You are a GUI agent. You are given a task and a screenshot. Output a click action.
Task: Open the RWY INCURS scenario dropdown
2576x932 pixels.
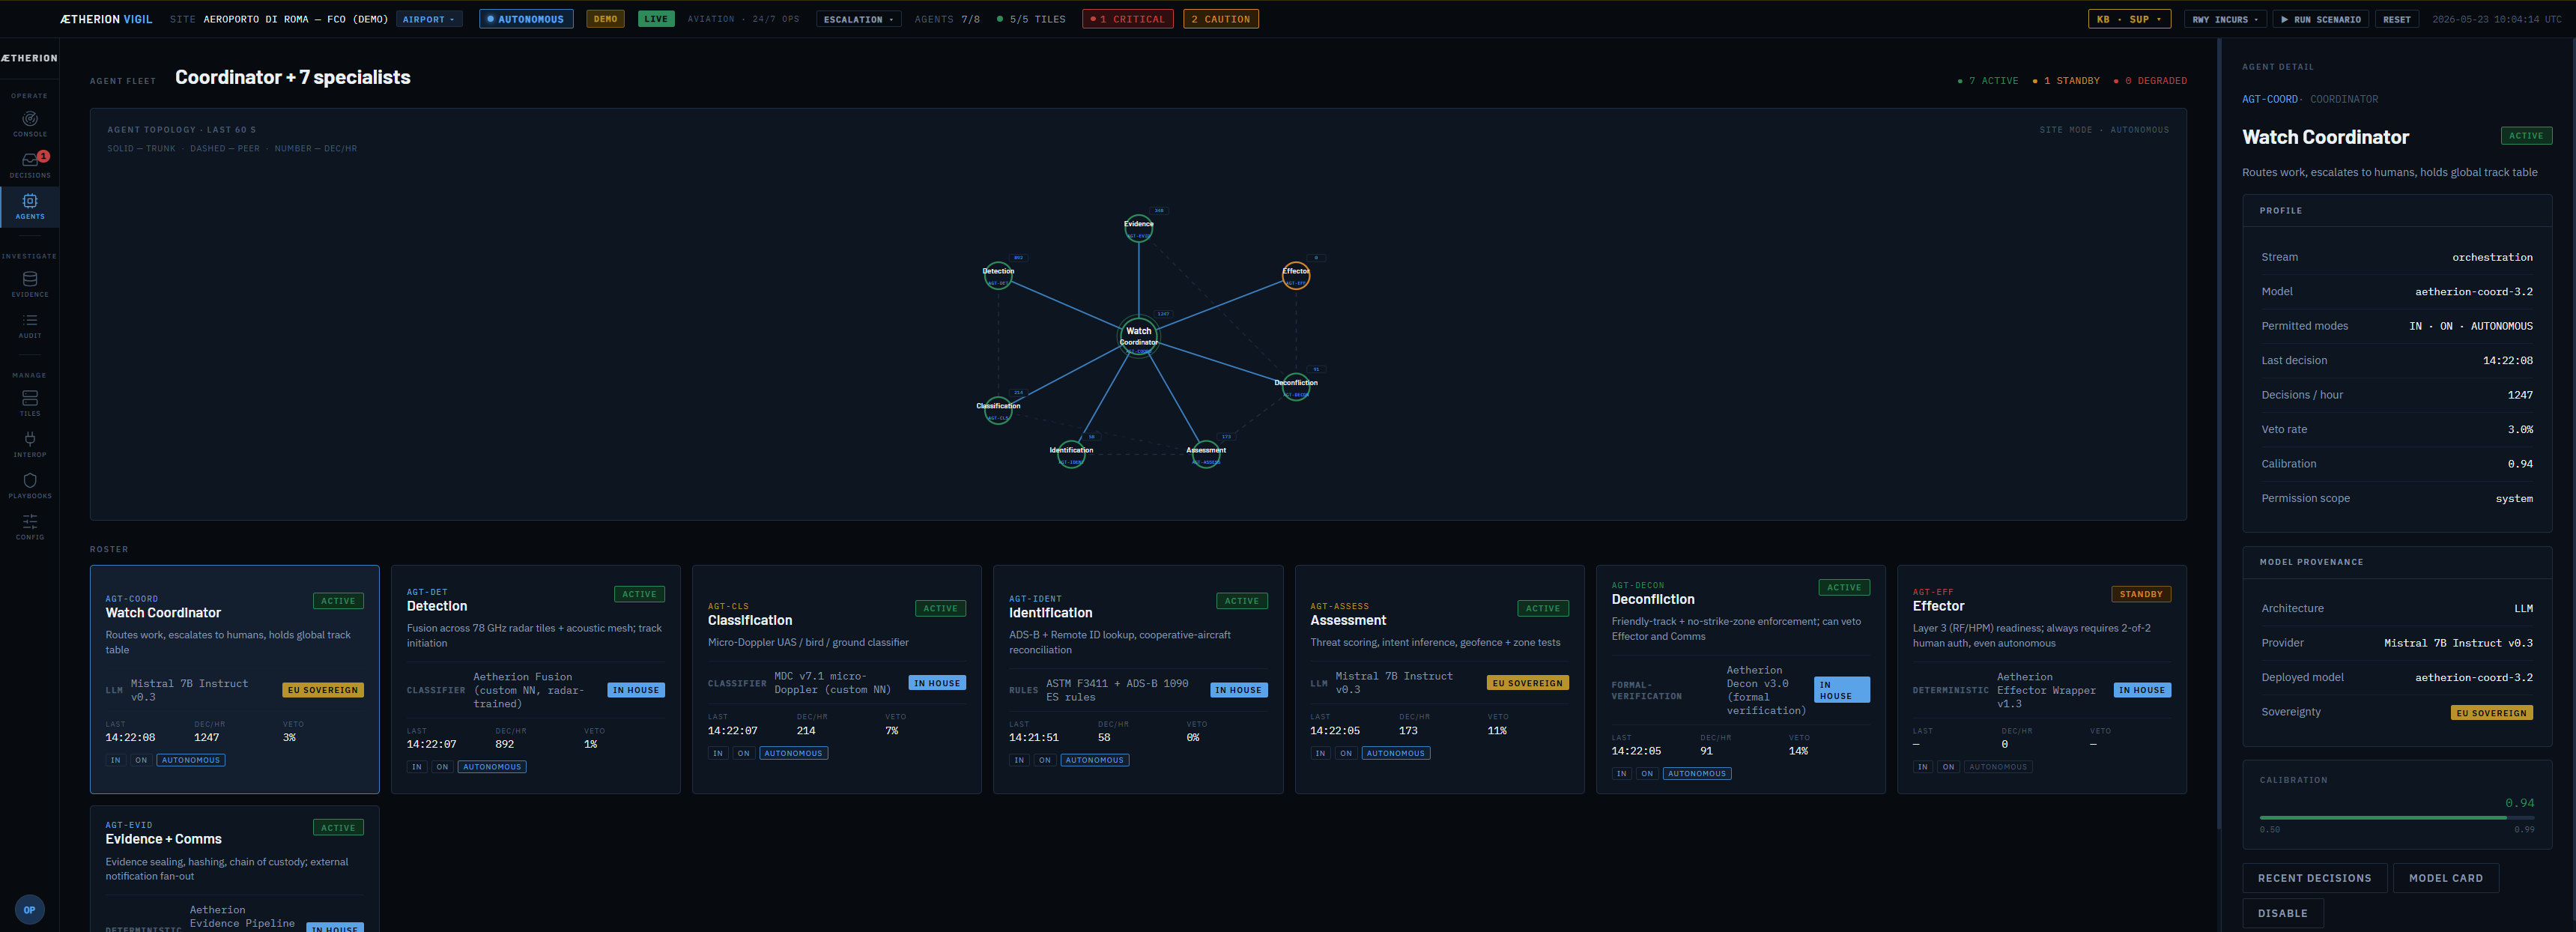(x=2225, y=19)
